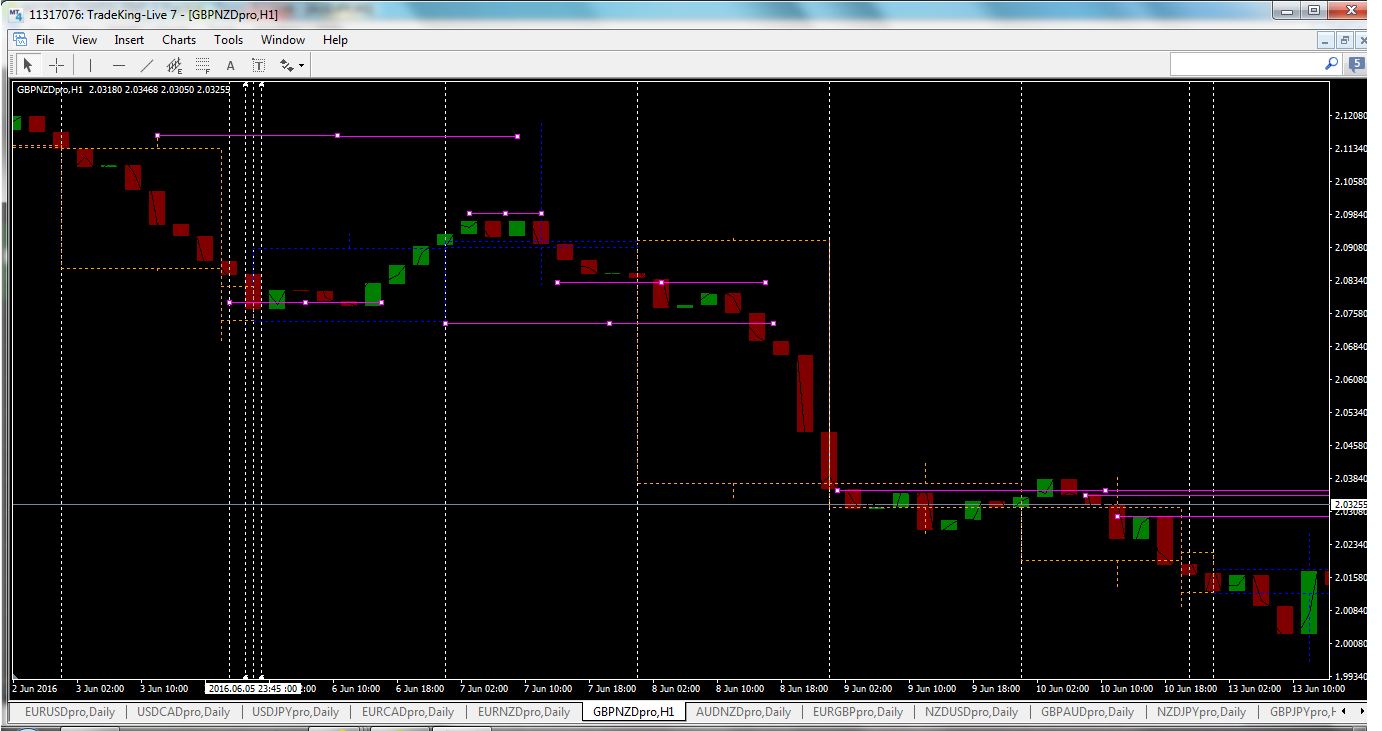Select the Fibonacci Retracement tool
The height and width of the screenshot is (731, 1382).
click(x=201, y=64)
